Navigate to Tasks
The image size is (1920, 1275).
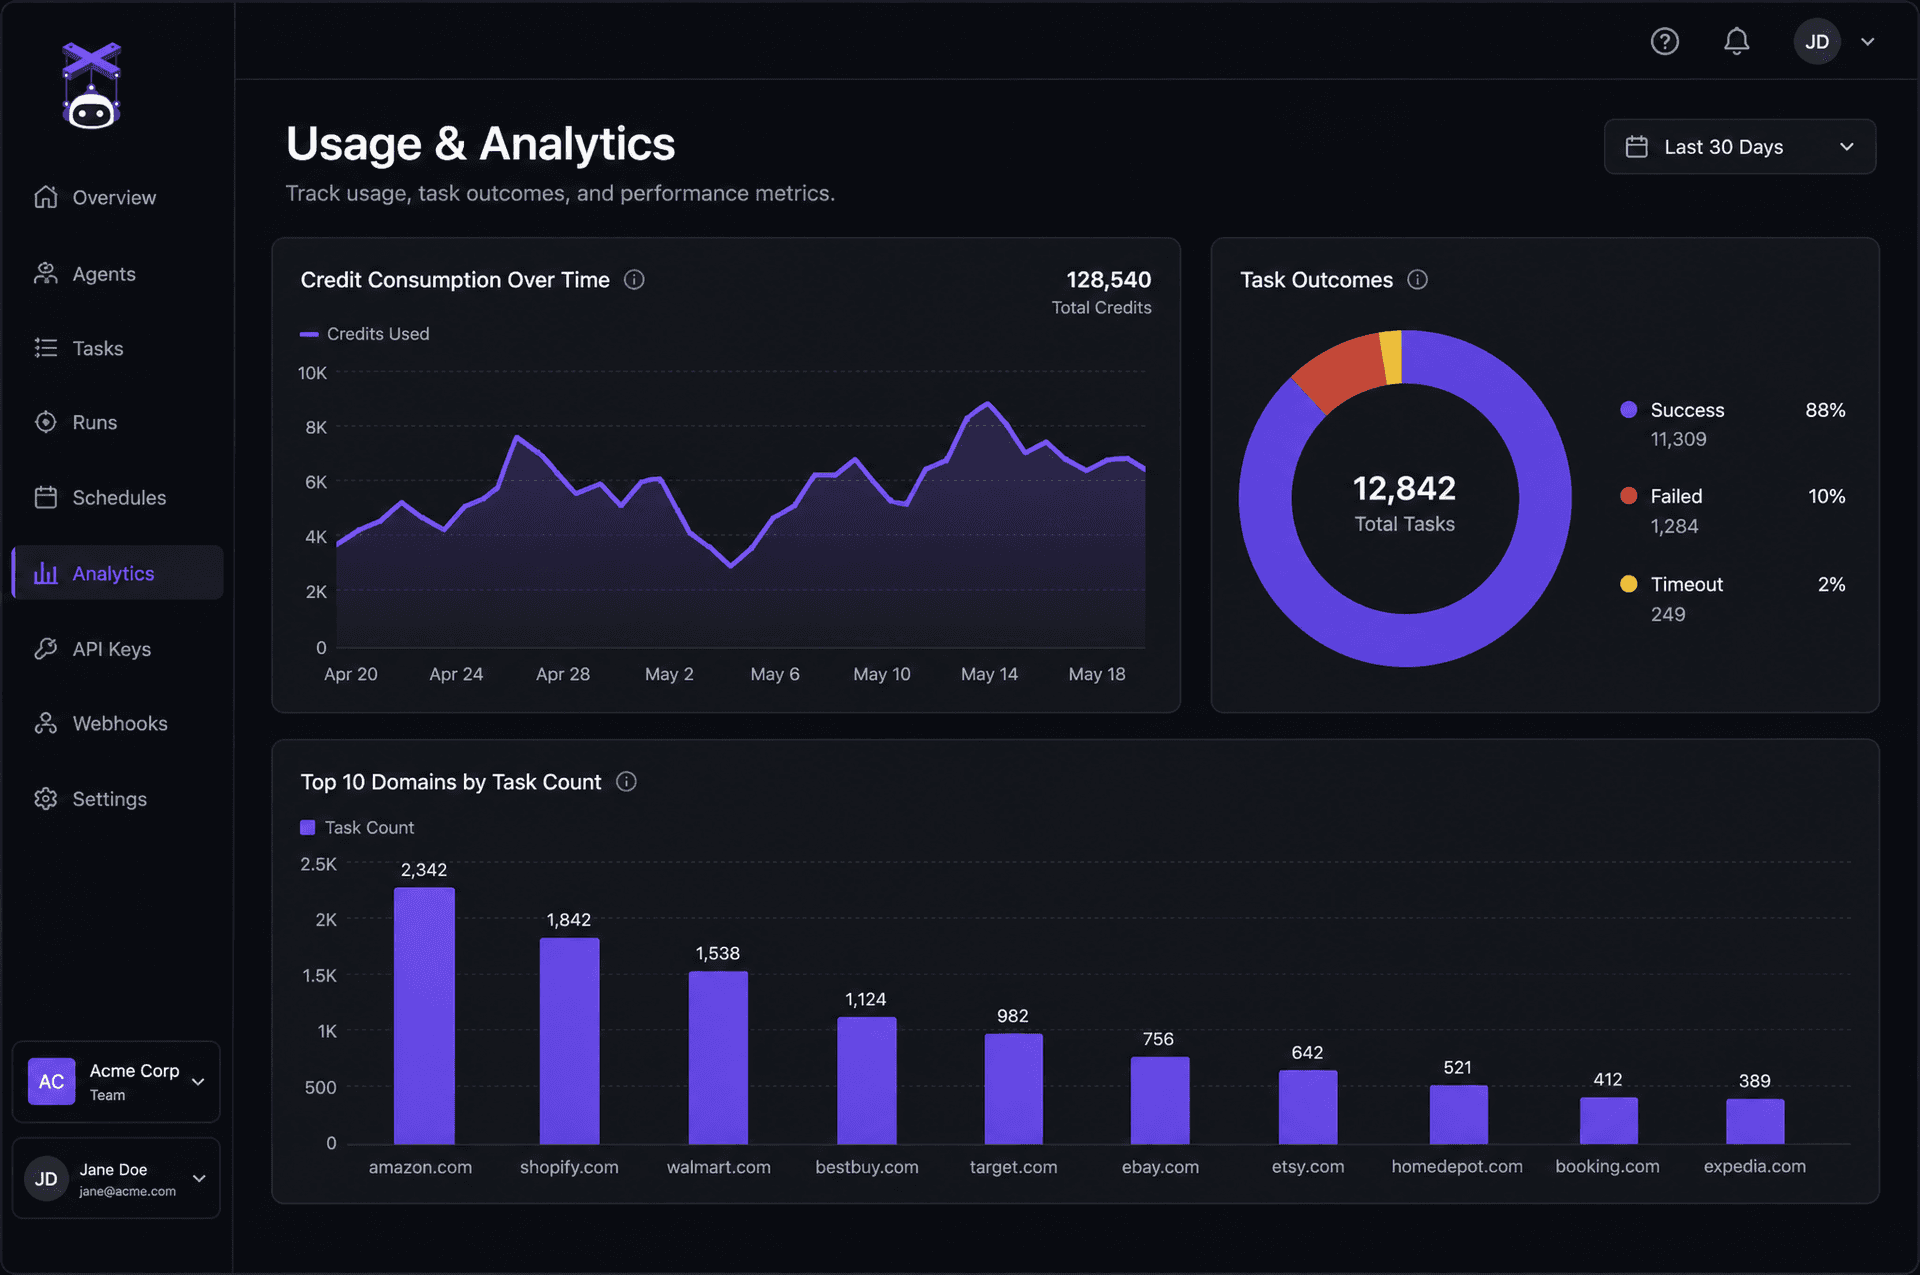click(117, 348)
